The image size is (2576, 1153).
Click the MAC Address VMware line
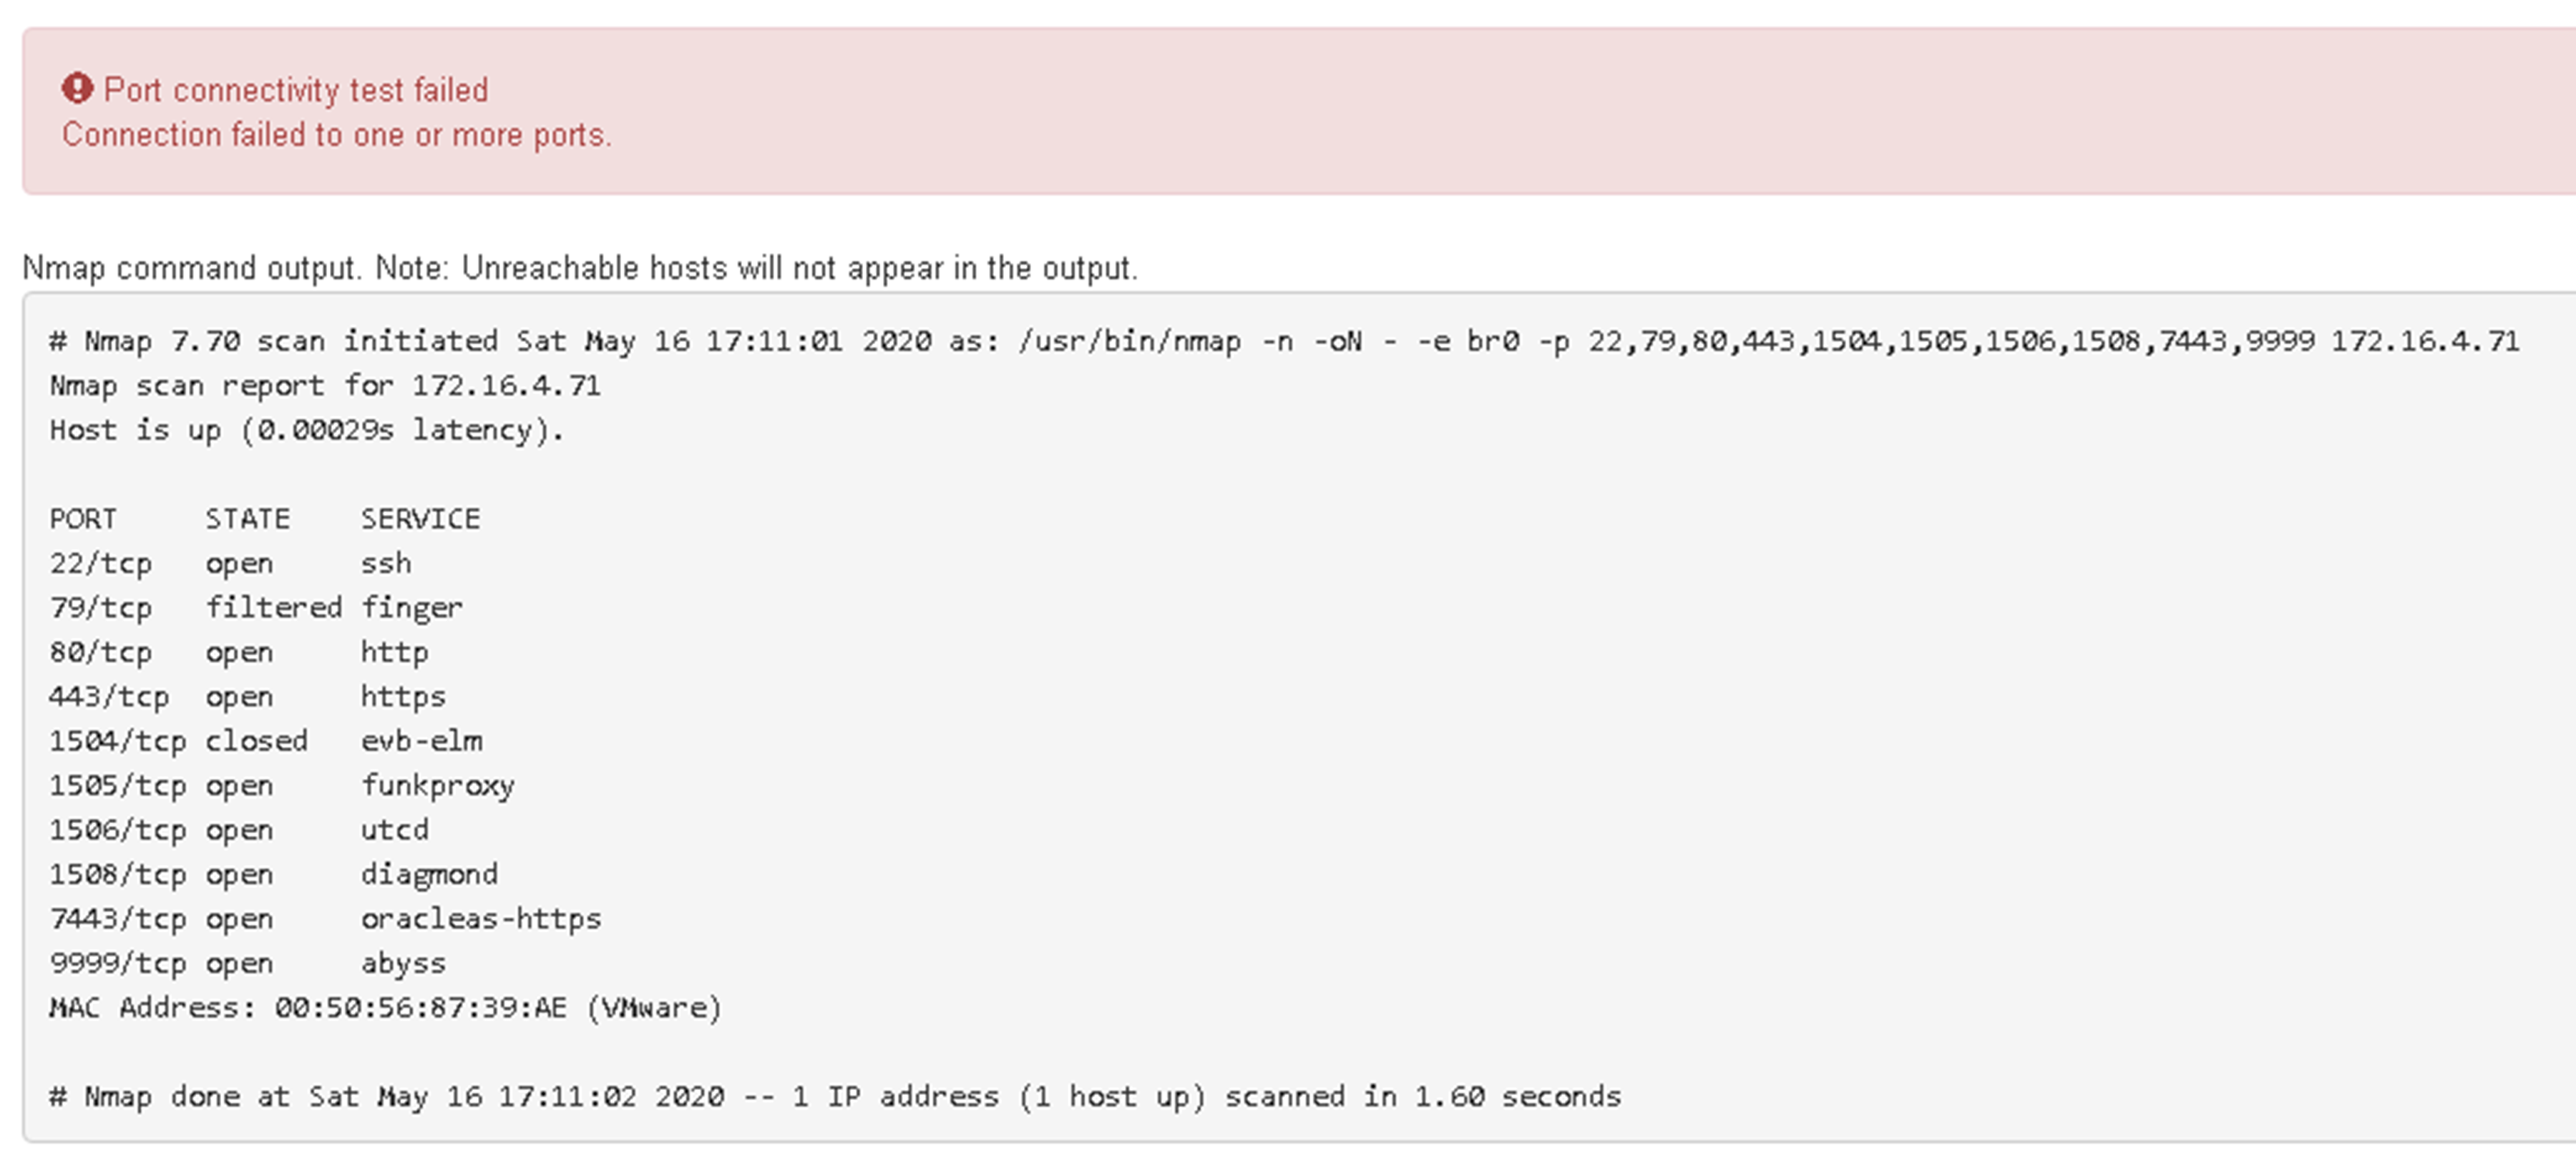(x=385, y=1008)
